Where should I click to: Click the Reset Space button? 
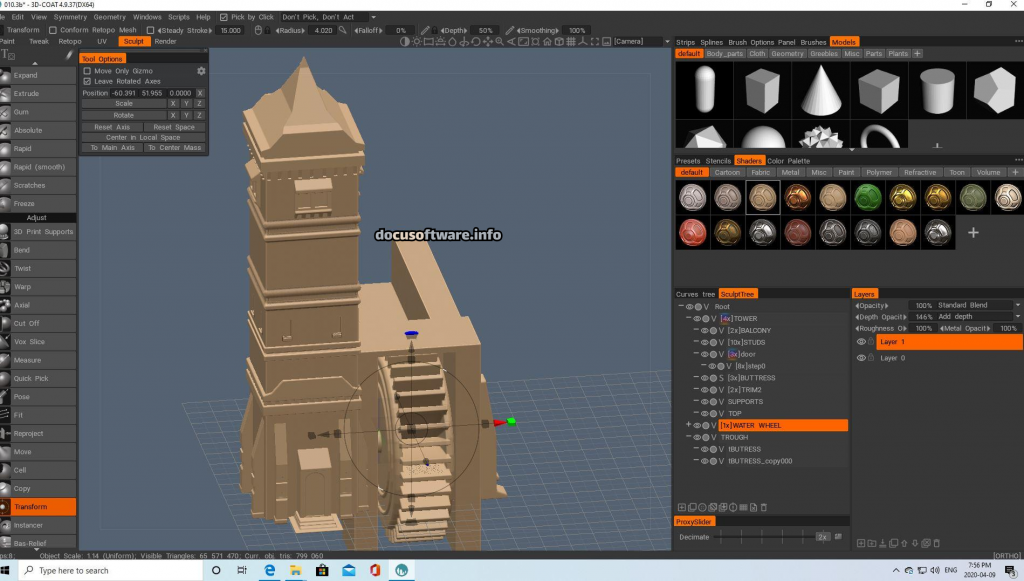pos(174,127)
